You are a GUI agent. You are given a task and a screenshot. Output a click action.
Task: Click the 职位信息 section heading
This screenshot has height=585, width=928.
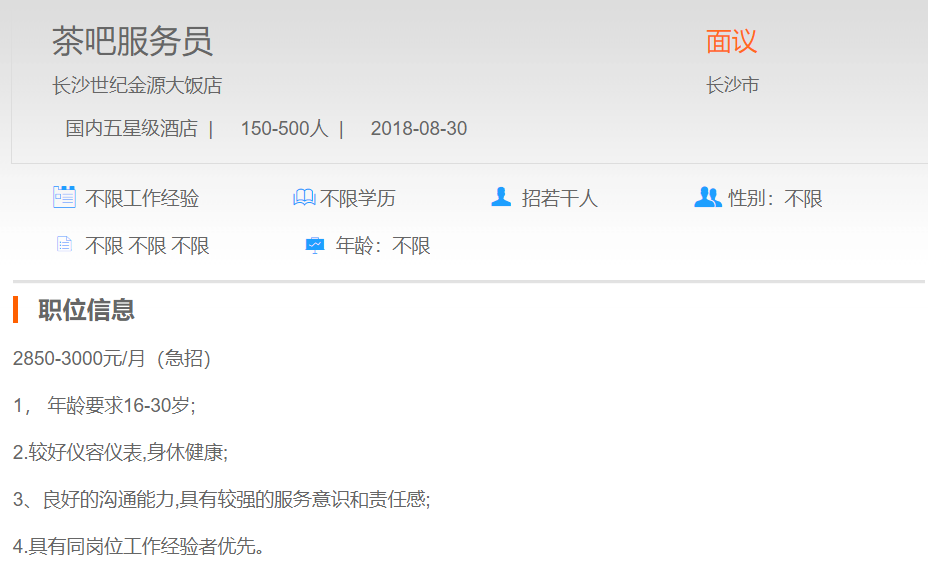click(86, 310)
